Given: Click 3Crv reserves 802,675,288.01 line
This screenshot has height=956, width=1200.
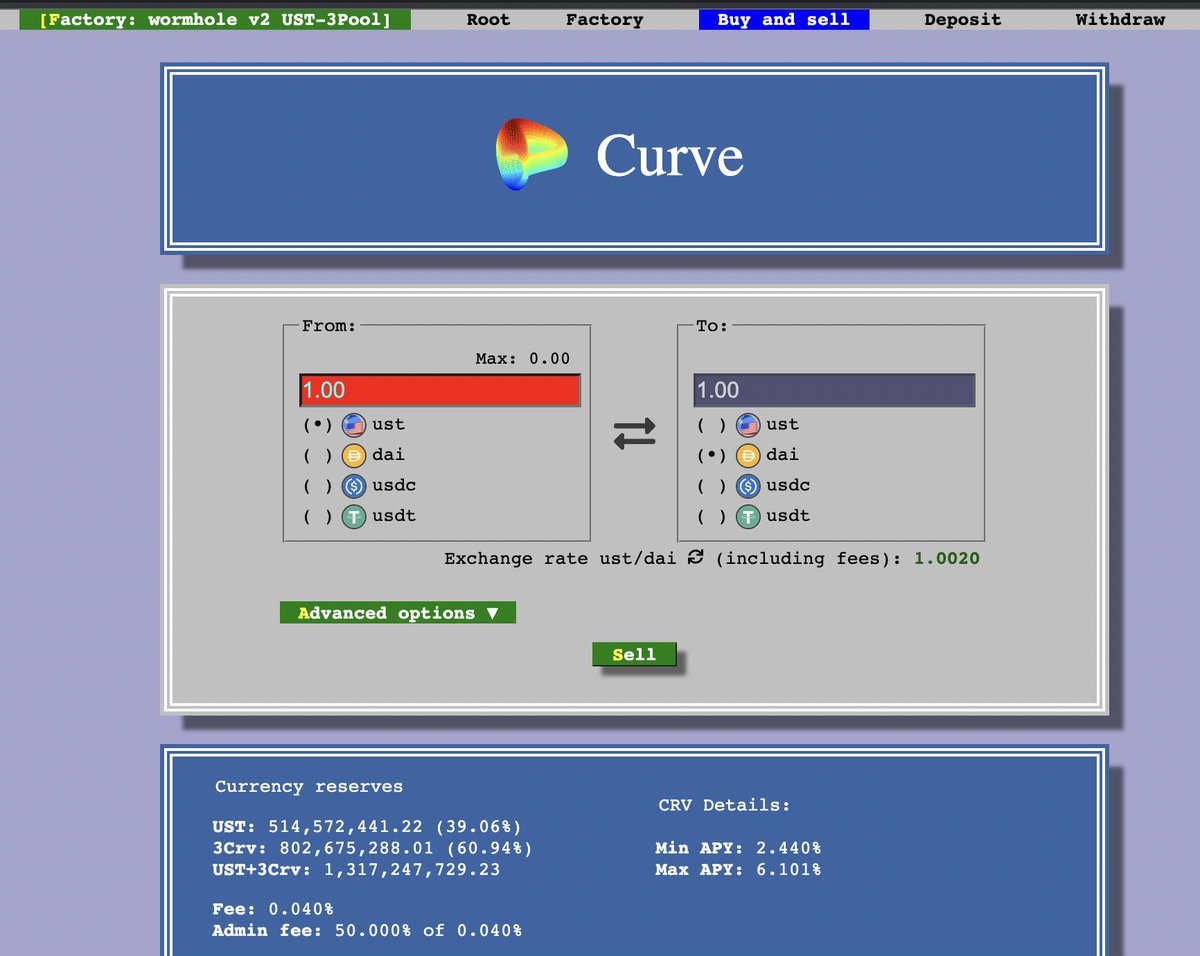Looking at the screenshot, I should pos(372,848).
